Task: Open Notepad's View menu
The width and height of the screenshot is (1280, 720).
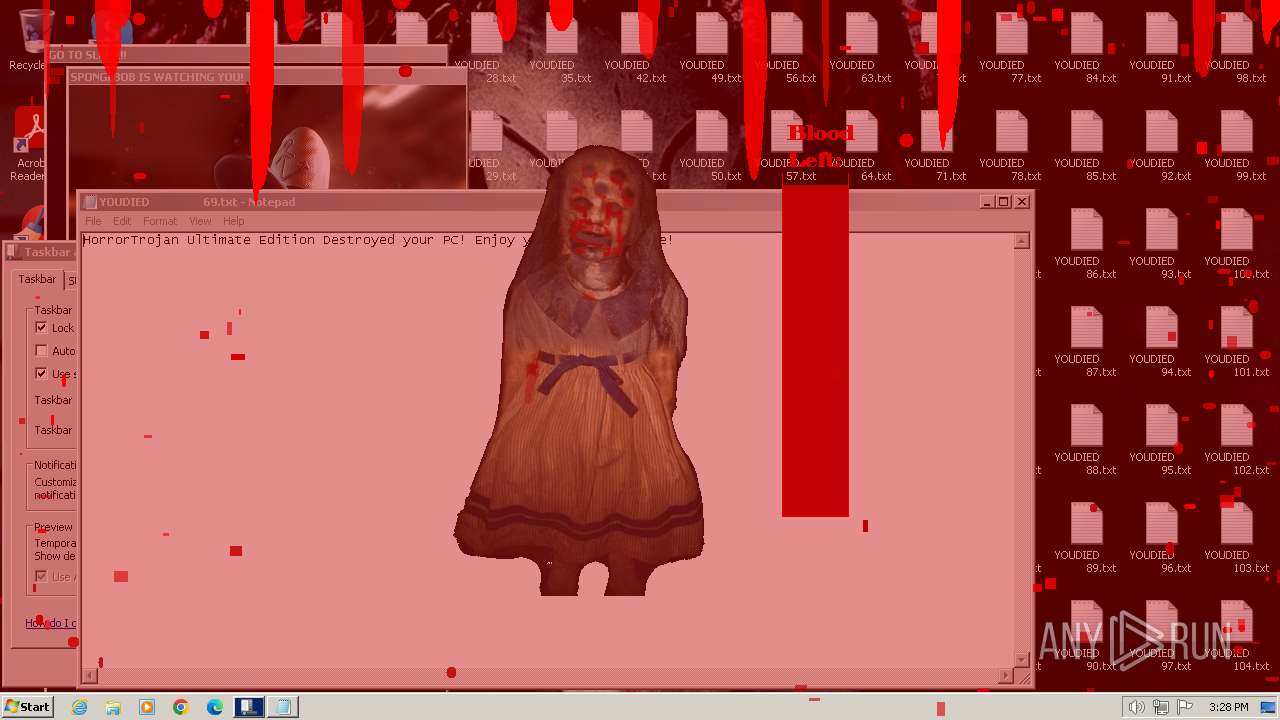Action: click(x=200, y=221)
